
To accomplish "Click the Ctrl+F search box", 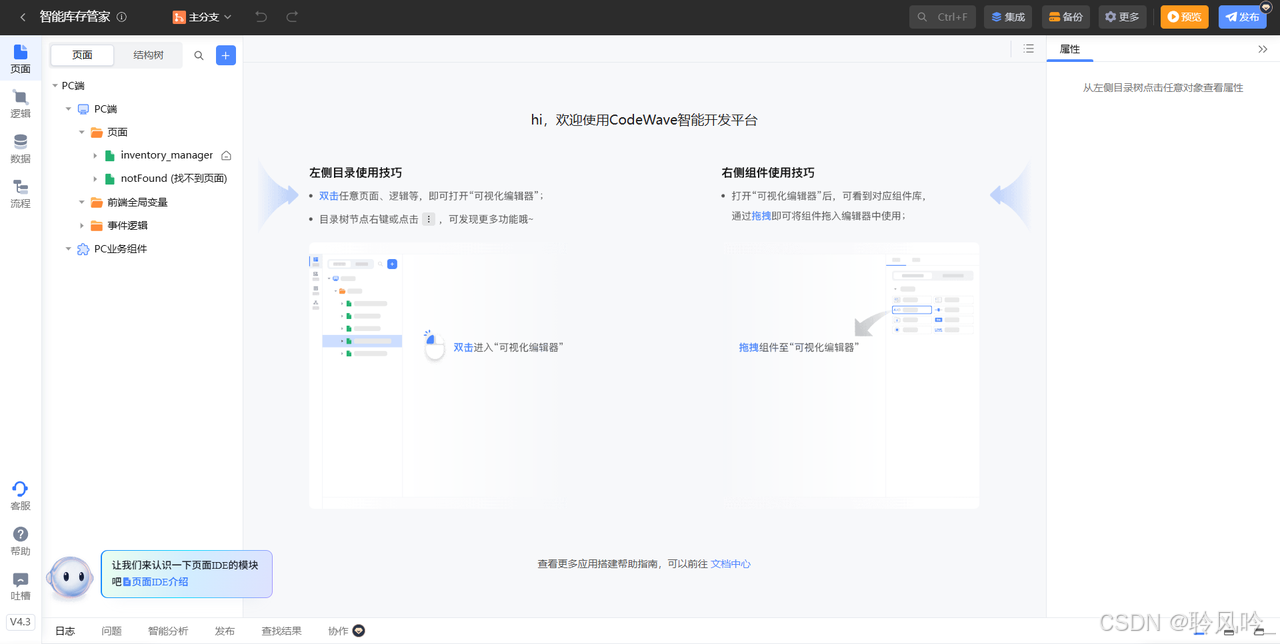I will tap(943, 17).
